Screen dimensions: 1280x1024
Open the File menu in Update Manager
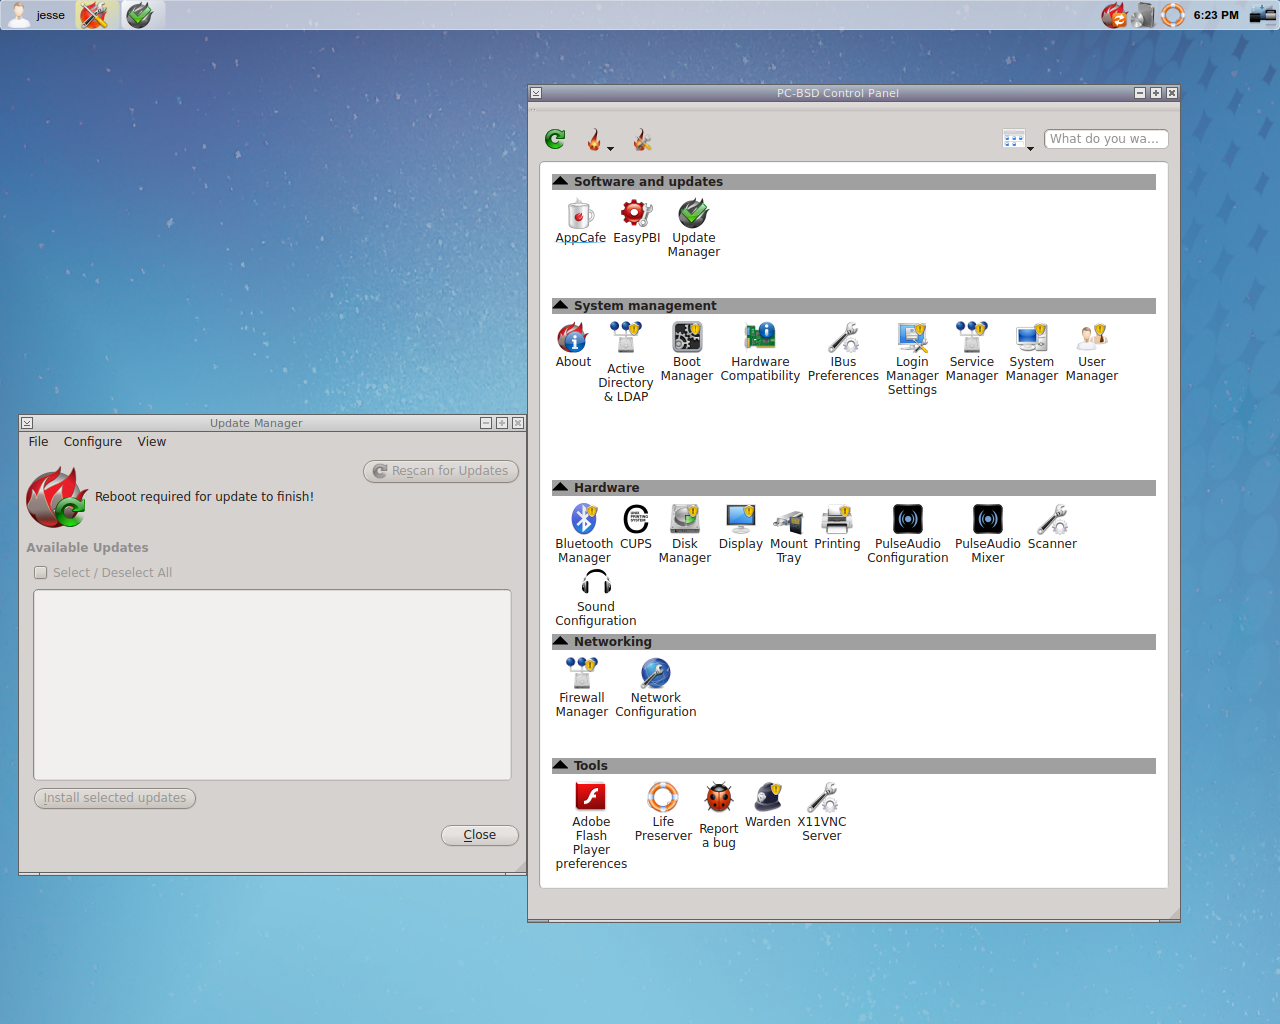coord(38,442)
